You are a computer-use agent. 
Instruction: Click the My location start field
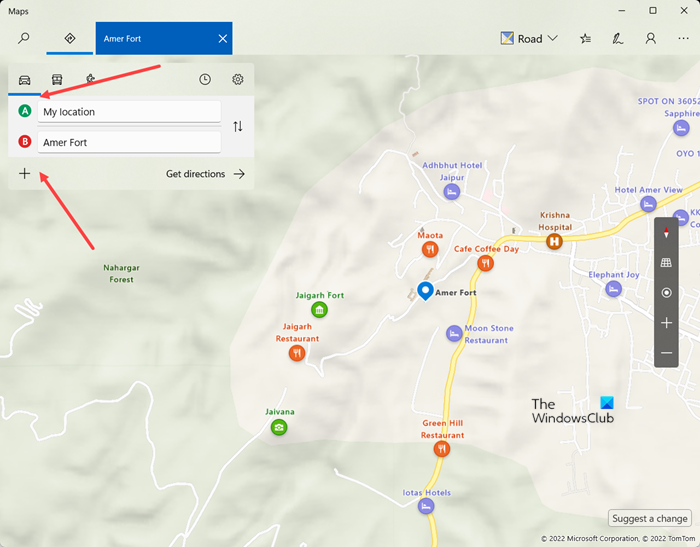129,112
